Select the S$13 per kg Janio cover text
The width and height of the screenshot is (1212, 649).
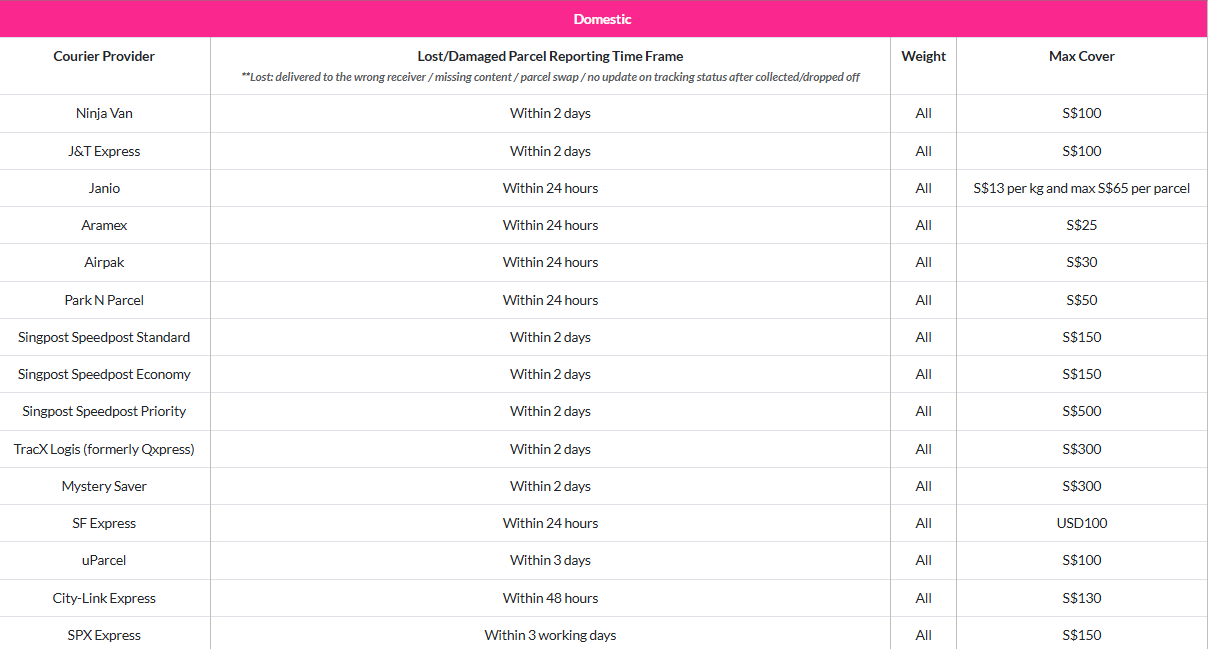(1081, 188)
